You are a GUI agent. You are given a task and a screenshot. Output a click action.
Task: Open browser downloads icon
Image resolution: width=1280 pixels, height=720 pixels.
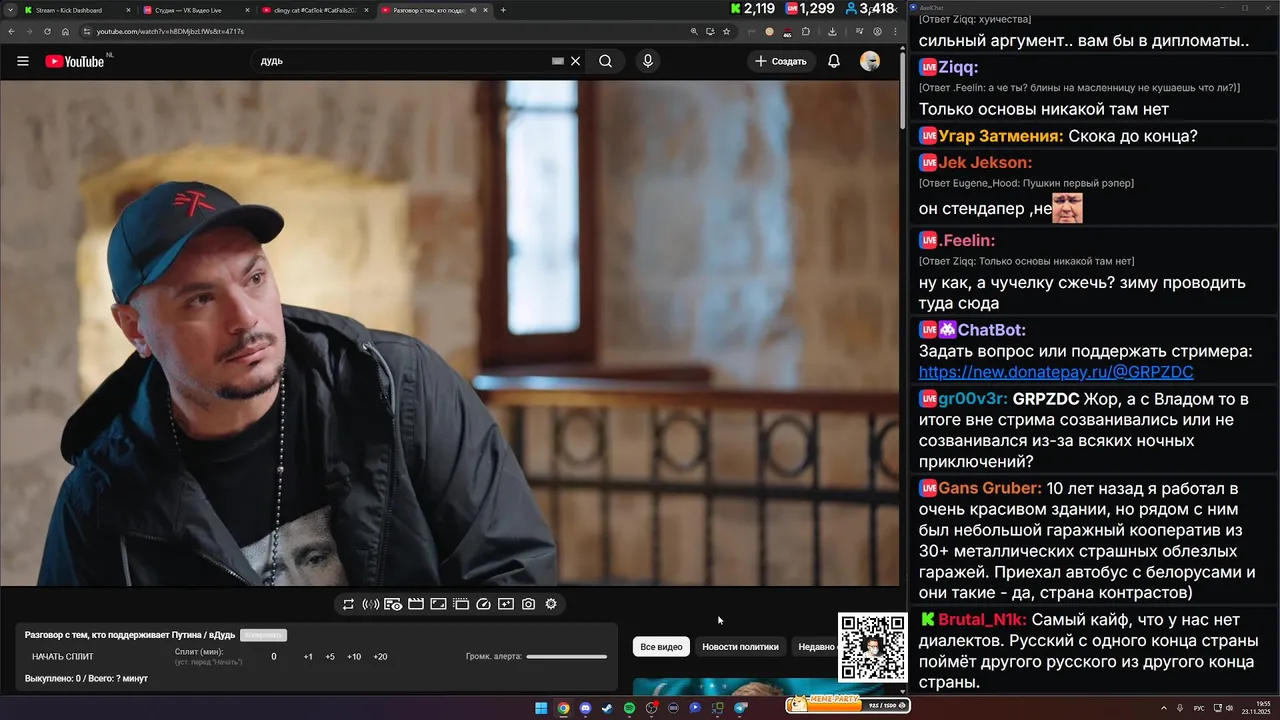coord(832,31)
